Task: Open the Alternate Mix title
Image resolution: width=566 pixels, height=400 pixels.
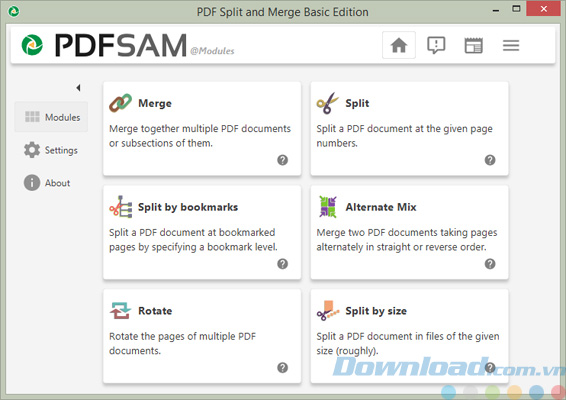Action: (x=381, y=207)
